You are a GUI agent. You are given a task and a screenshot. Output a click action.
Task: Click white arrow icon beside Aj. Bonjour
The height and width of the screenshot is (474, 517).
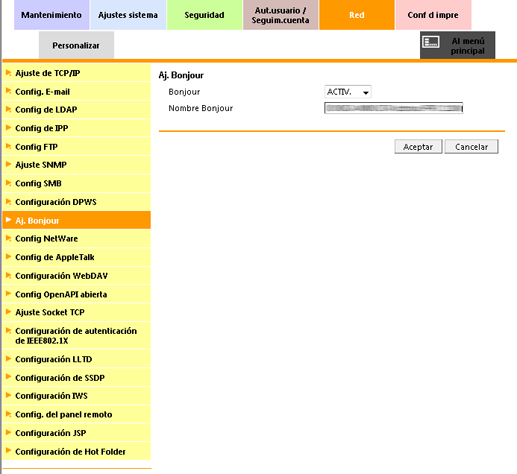(x=9, y=220)
